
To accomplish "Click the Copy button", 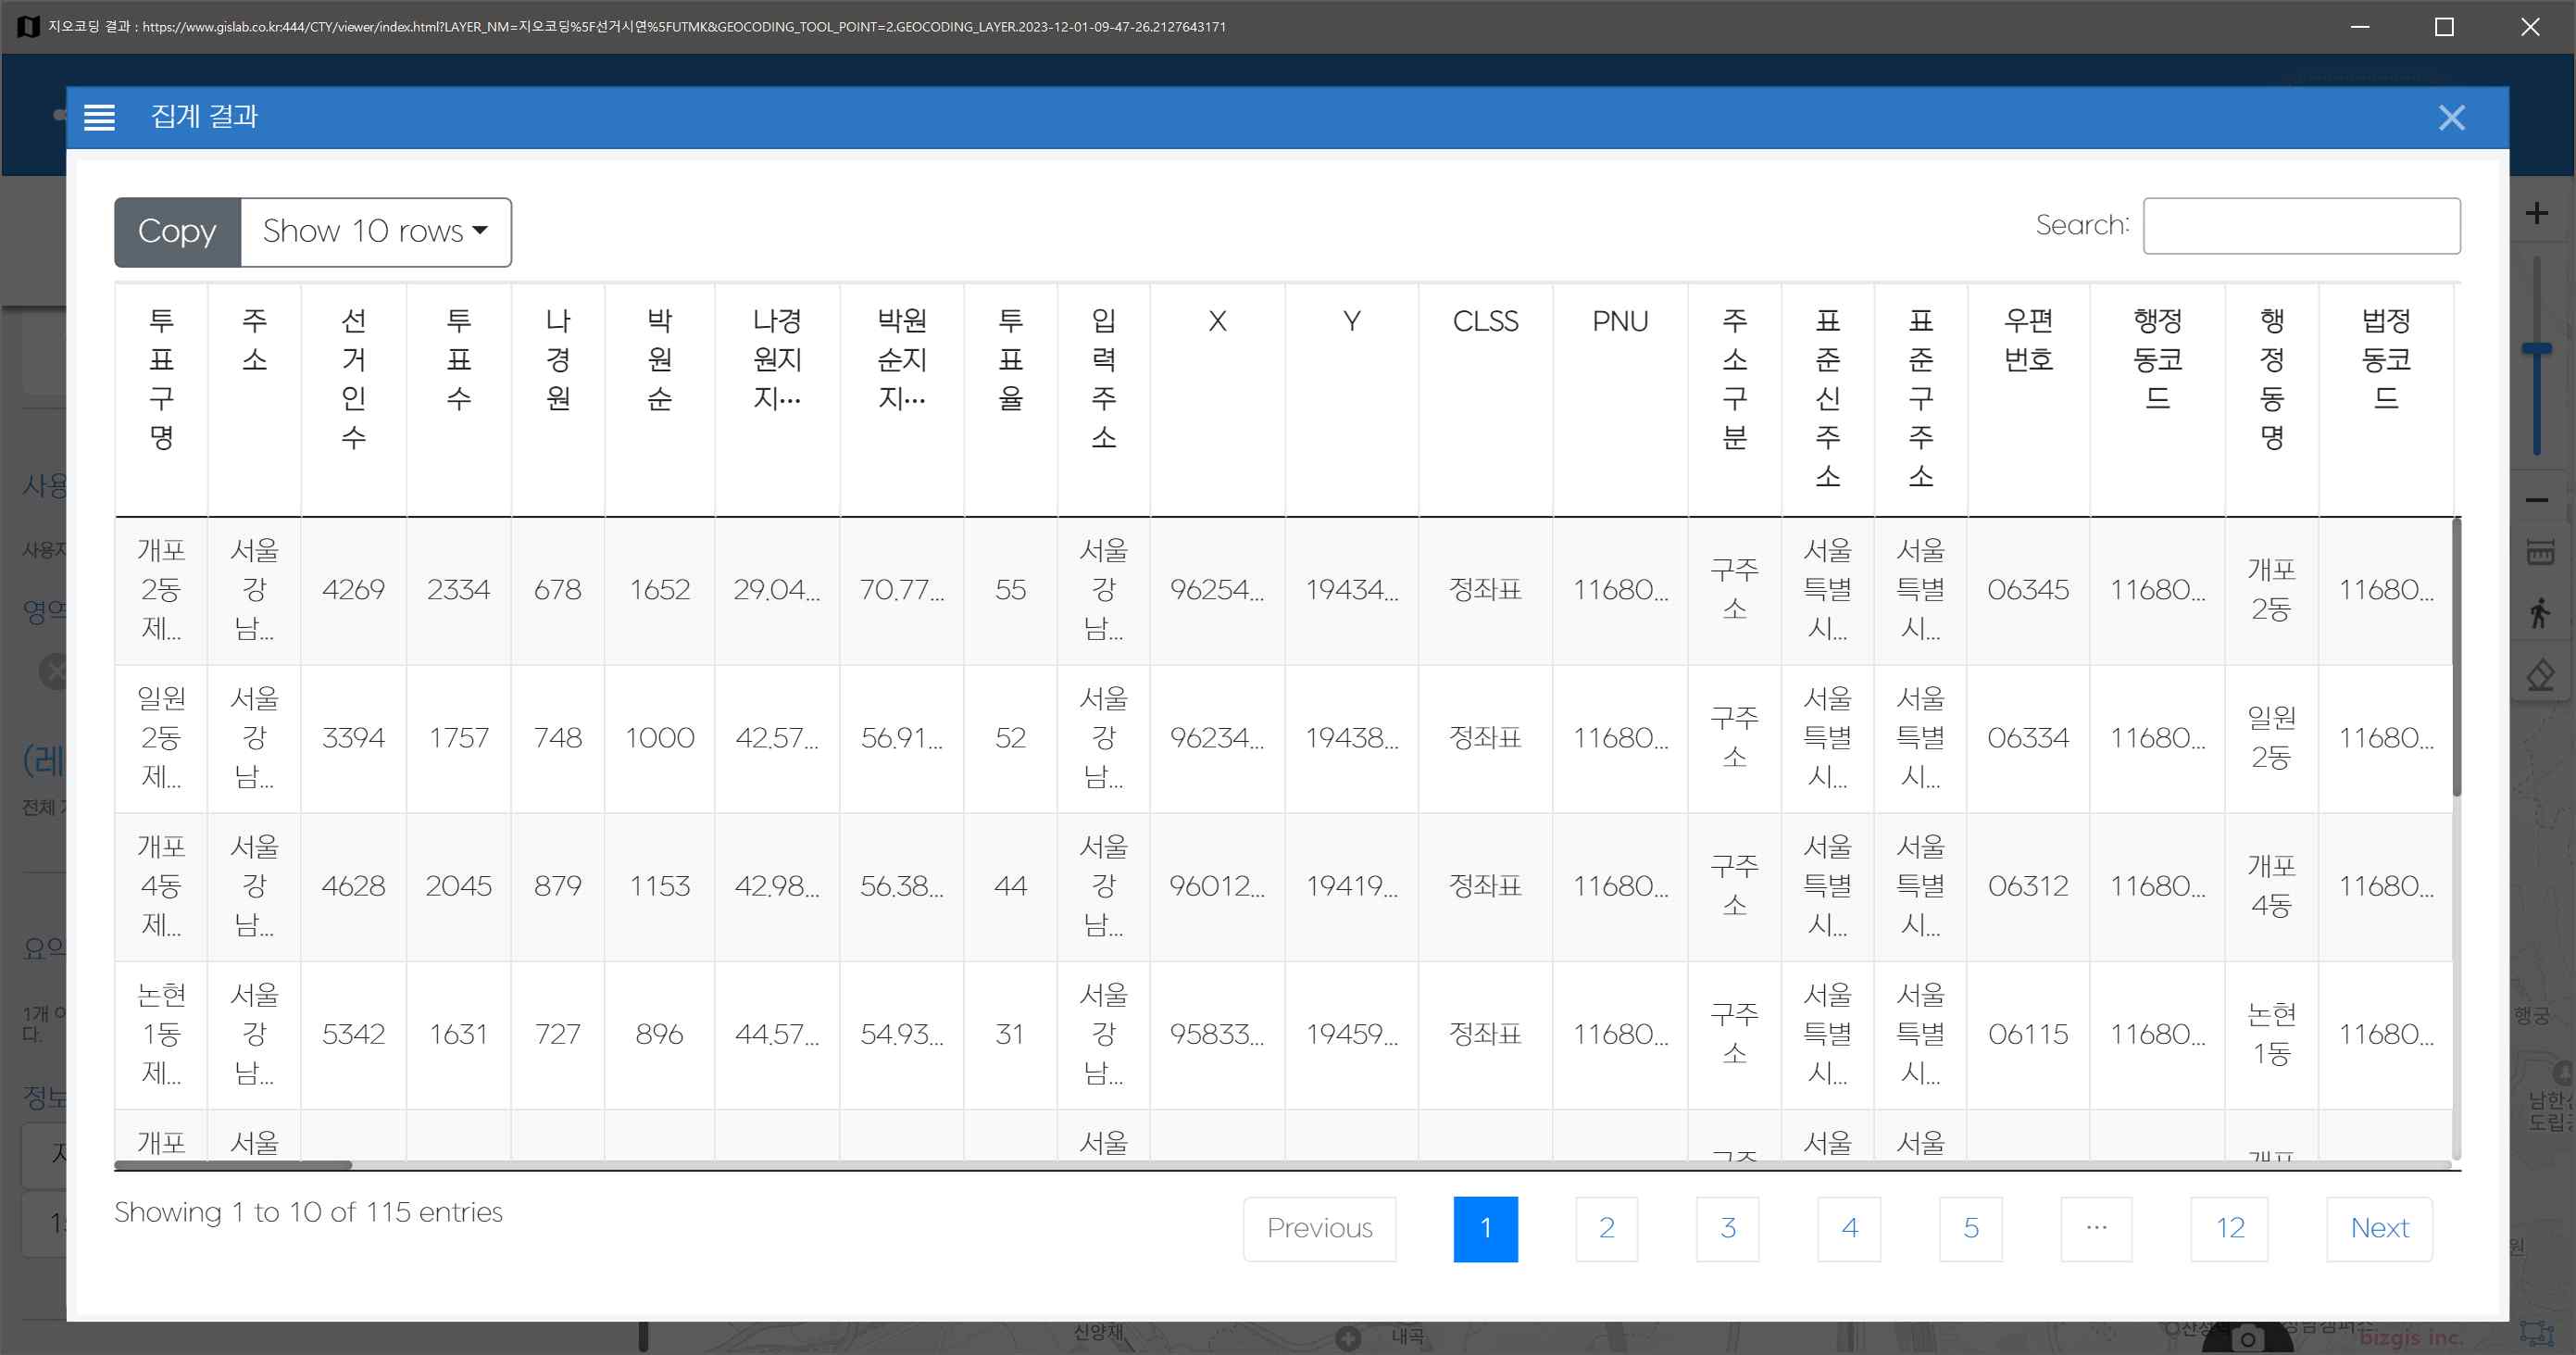I will point(177,231).
